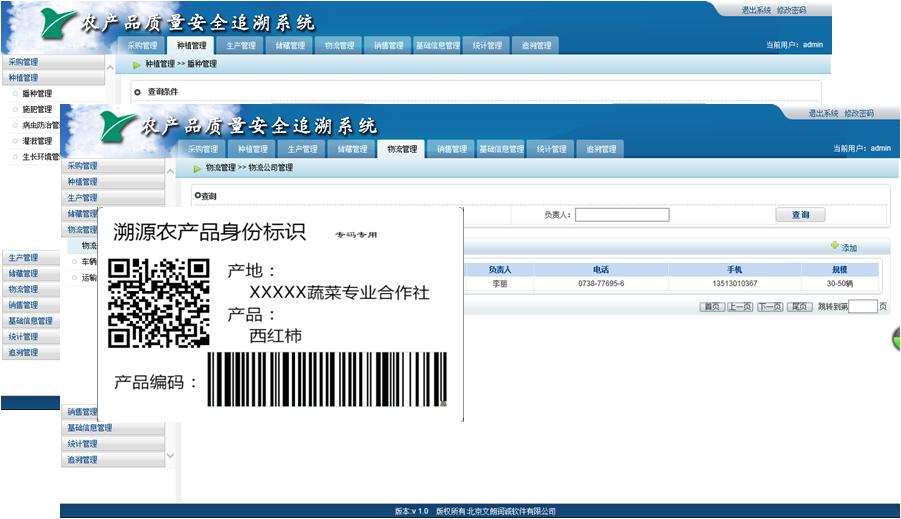Viewport: 901px width, 519px height.
Task: Click the green arrow beside 物流管理 breadcrumb
Action: pyautogui.click(x=197, y=168)
